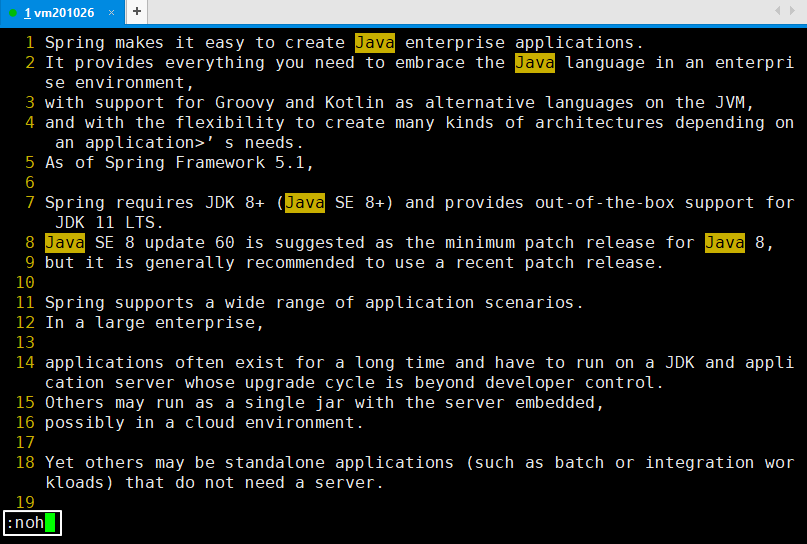Click line number 17
Viewport: 807px width, 544px height.
click(25, 443)
